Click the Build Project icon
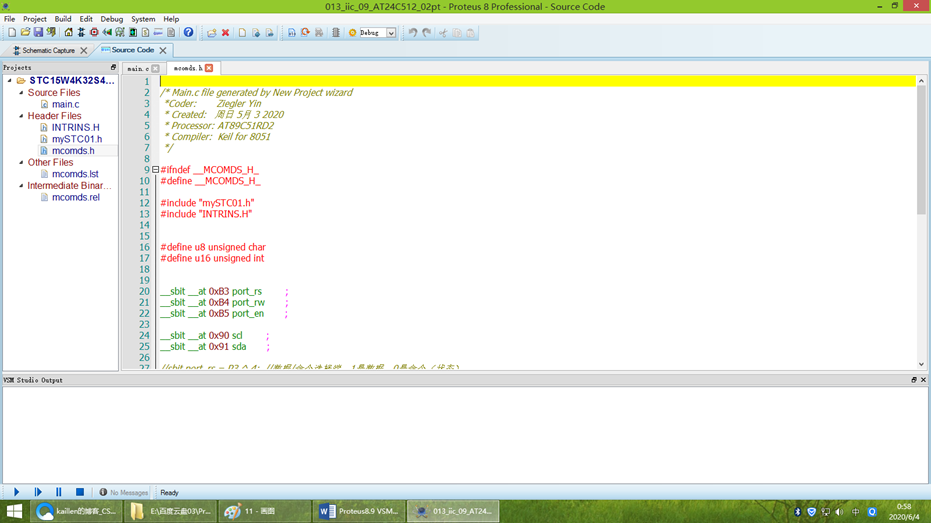 (292, 33)
